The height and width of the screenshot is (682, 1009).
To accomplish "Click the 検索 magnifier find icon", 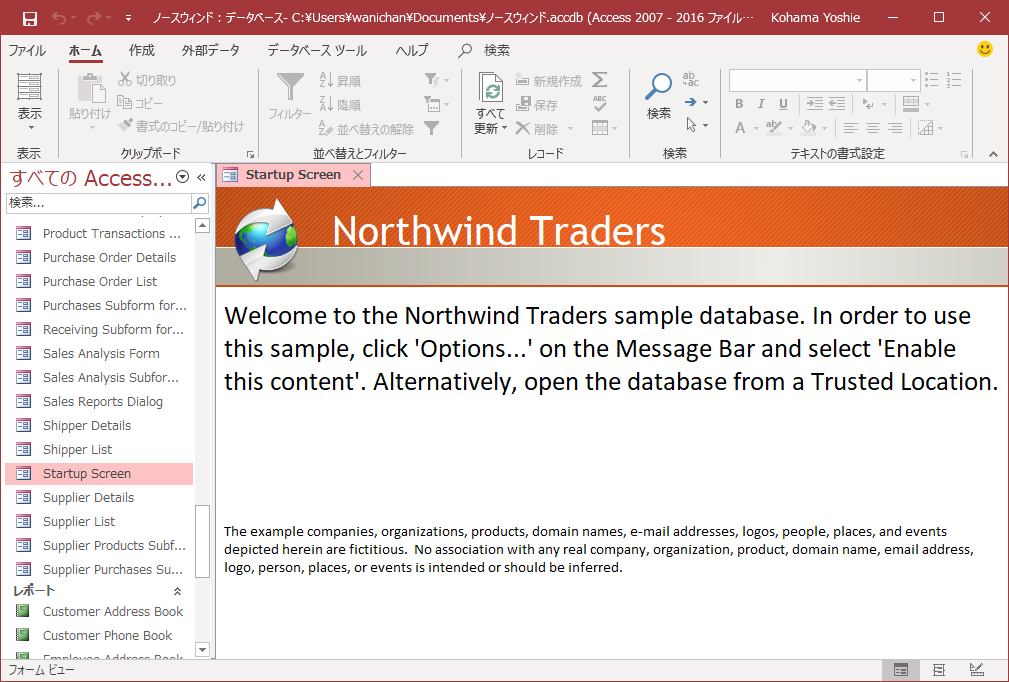I will [659, 87].
